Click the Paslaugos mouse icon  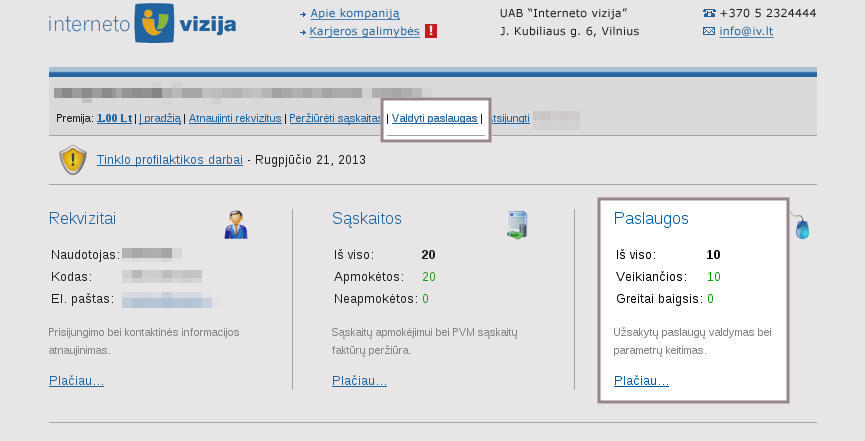tap(801, 228)
